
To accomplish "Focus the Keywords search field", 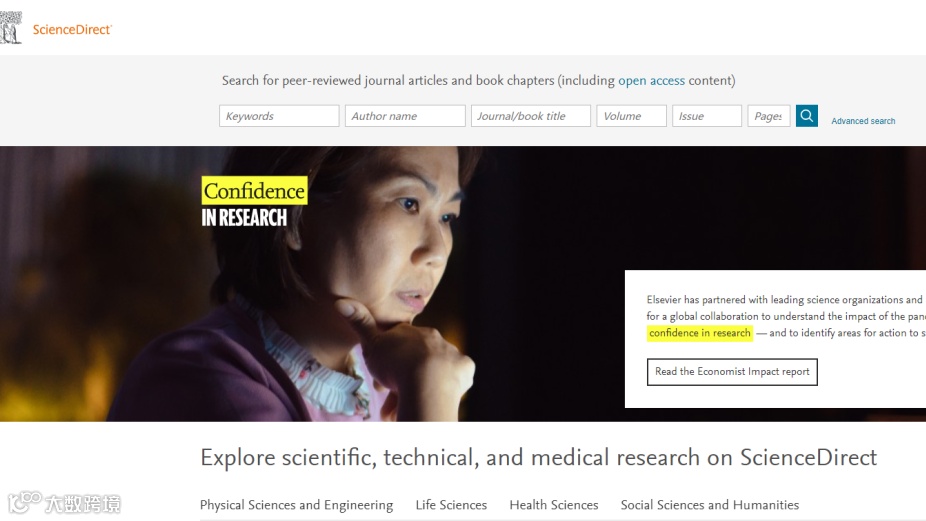I will point(279,116).
